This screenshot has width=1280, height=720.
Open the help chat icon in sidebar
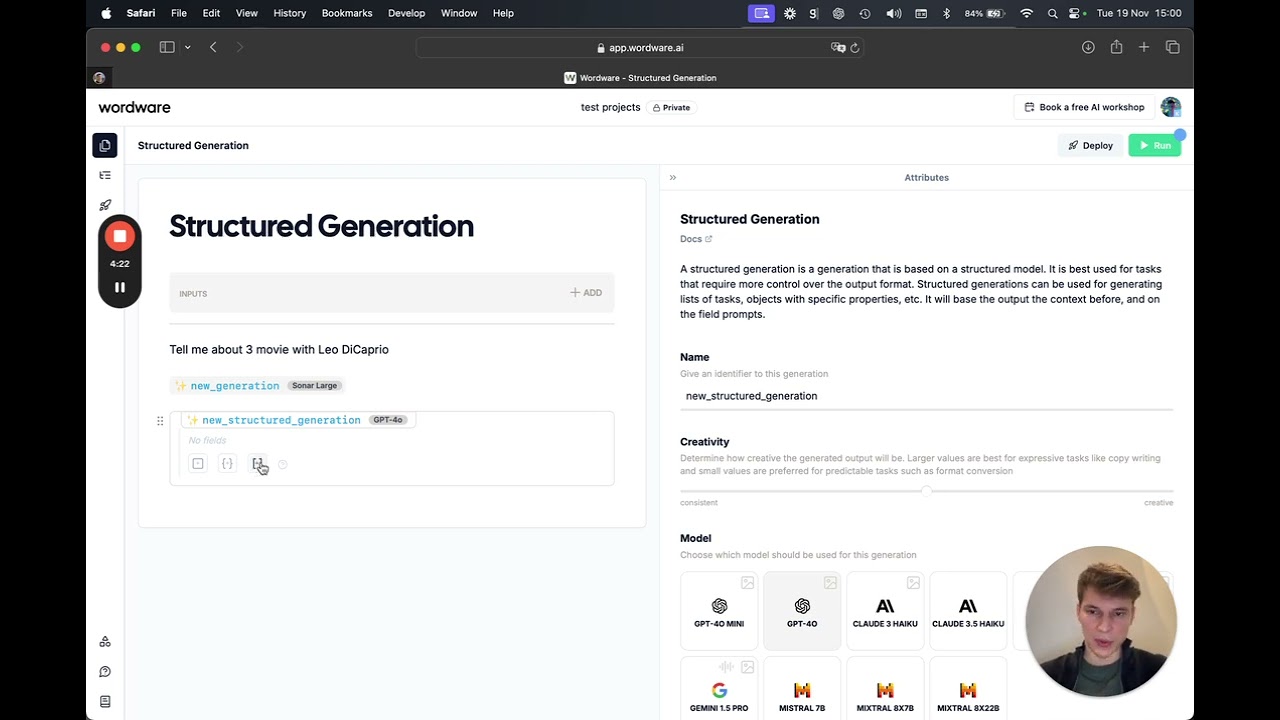pos(105,672)
